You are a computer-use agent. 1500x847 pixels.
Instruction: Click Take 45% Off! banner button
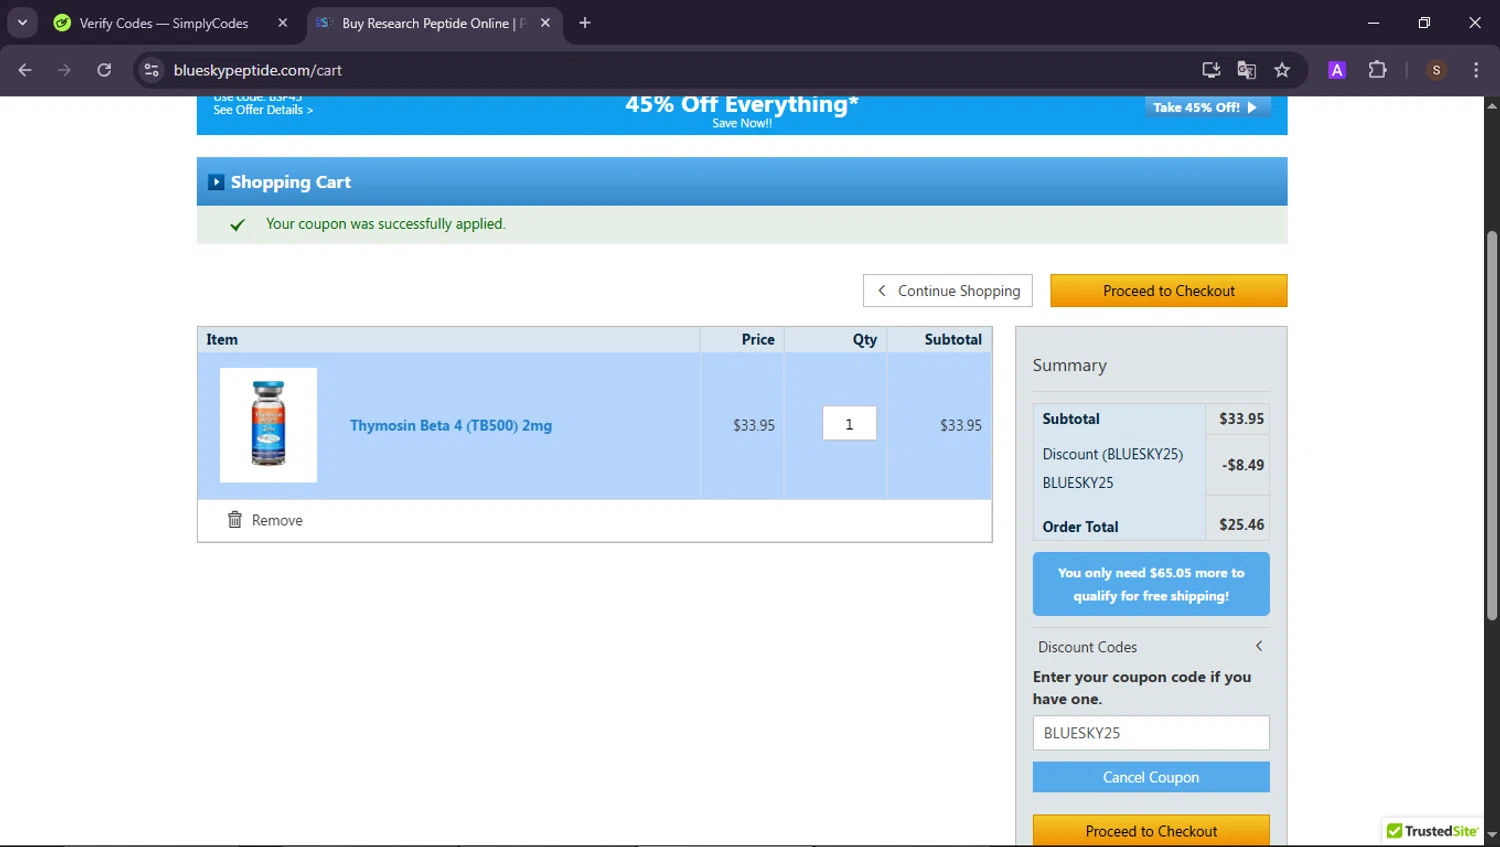coord(1207,107)
